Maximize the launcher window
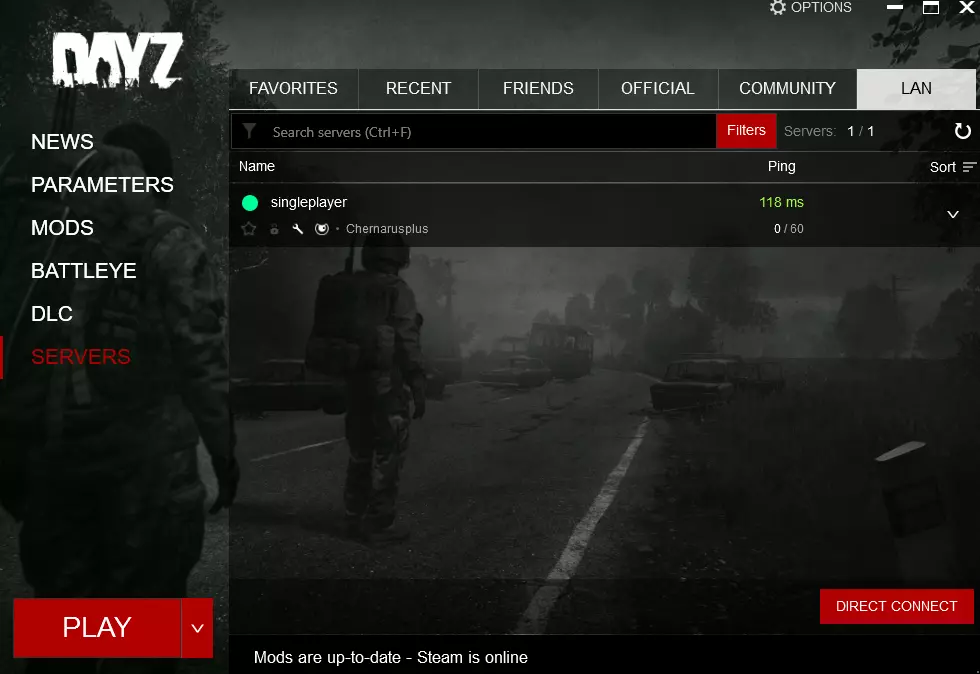Viewport: 980px width, 674px height. point(931,8)
